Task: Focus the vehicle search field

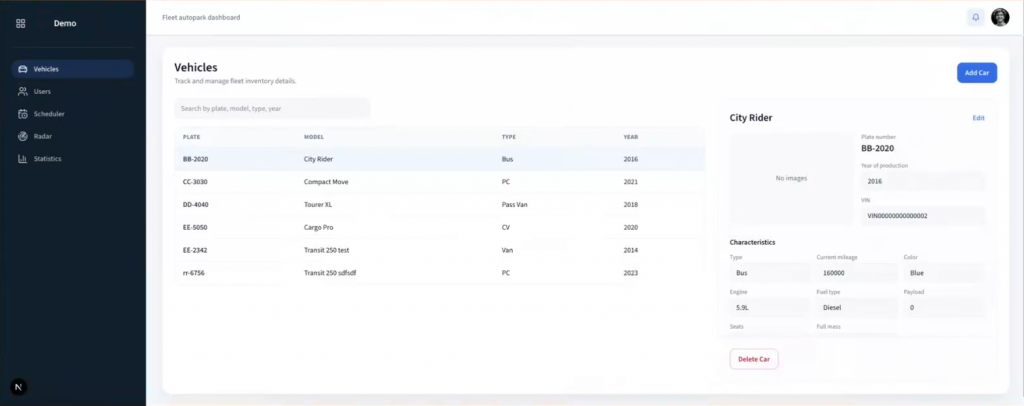Action: (x=272, y=108)
